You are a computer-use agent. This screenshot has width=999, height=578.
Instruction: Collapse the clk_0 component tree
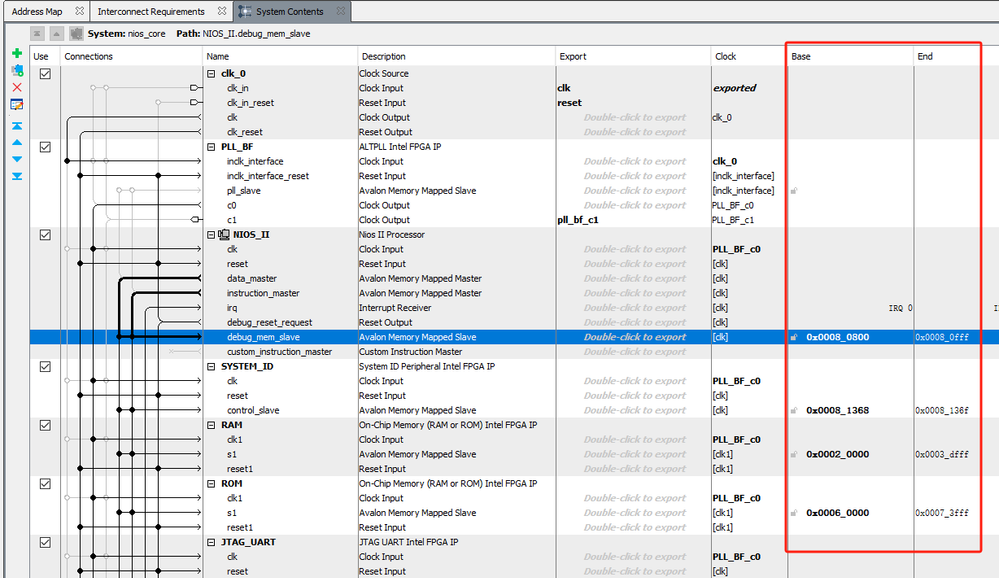(211, 73)
